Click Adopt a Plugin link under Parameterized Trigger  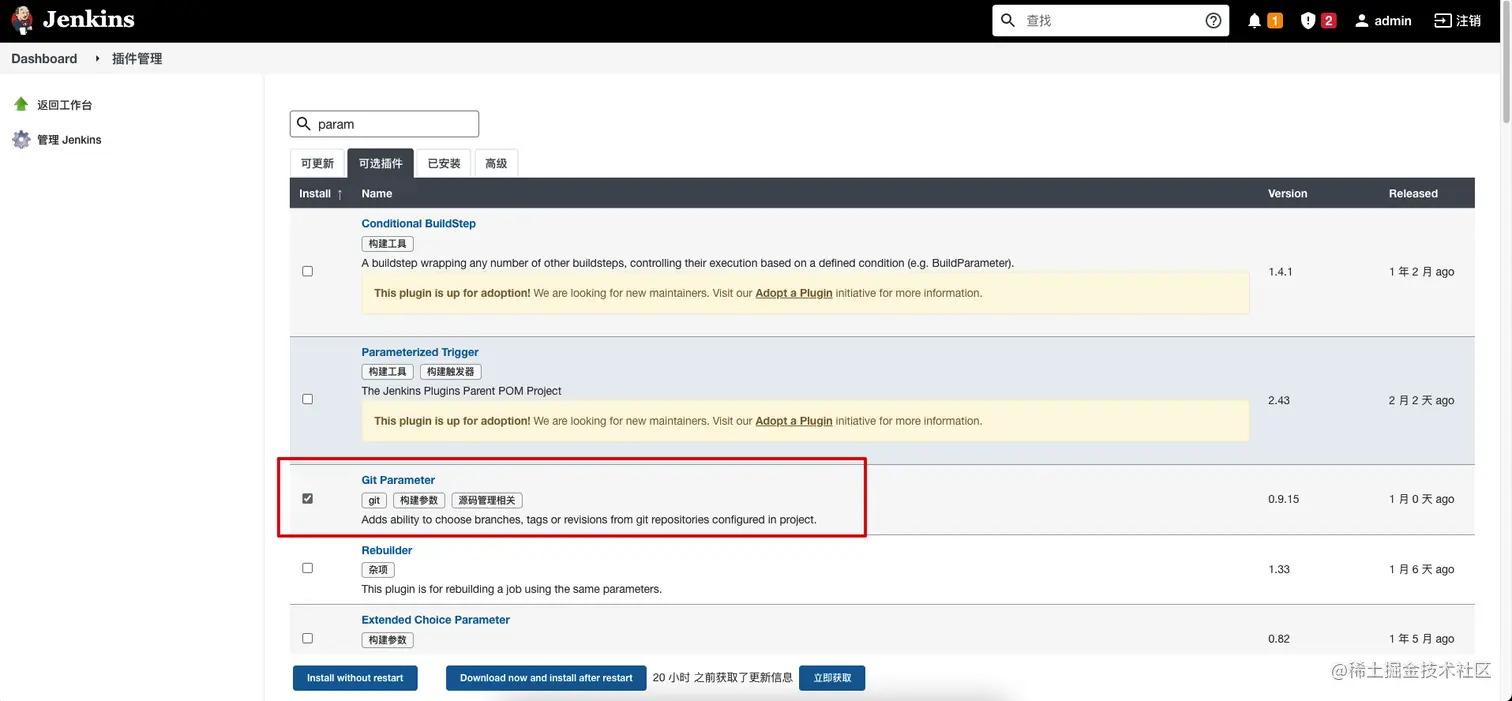pos(794,421)
